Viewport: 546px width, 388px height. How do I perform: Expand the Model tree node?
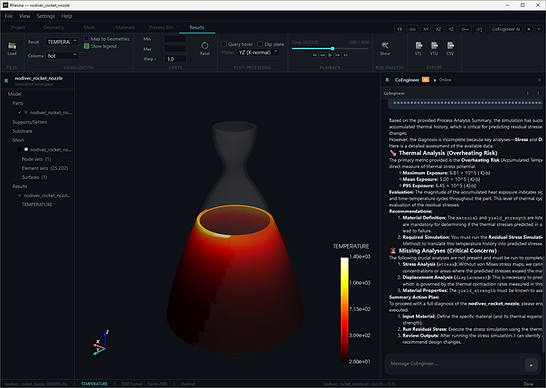[14, 94]
